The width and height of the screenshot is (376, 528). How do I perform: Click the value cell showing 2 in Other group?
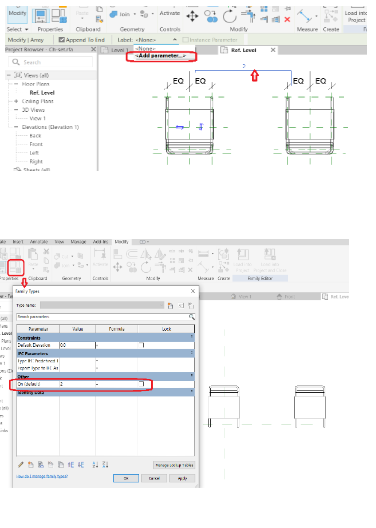coord(77,384)
